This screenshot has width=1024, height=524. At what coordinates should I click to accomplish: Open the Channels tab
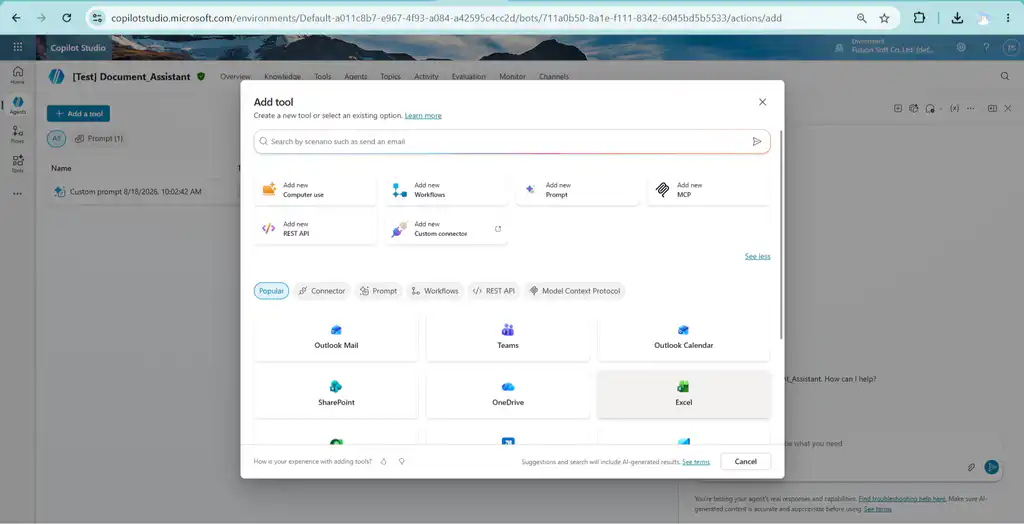click(553, 76)
